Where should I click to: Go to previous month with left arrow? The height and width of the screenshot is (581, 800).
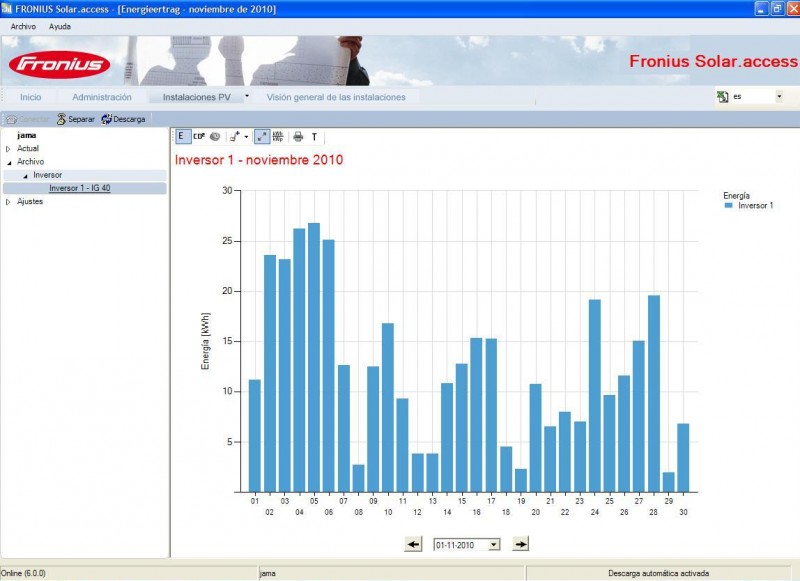click(x=413, y=544)
